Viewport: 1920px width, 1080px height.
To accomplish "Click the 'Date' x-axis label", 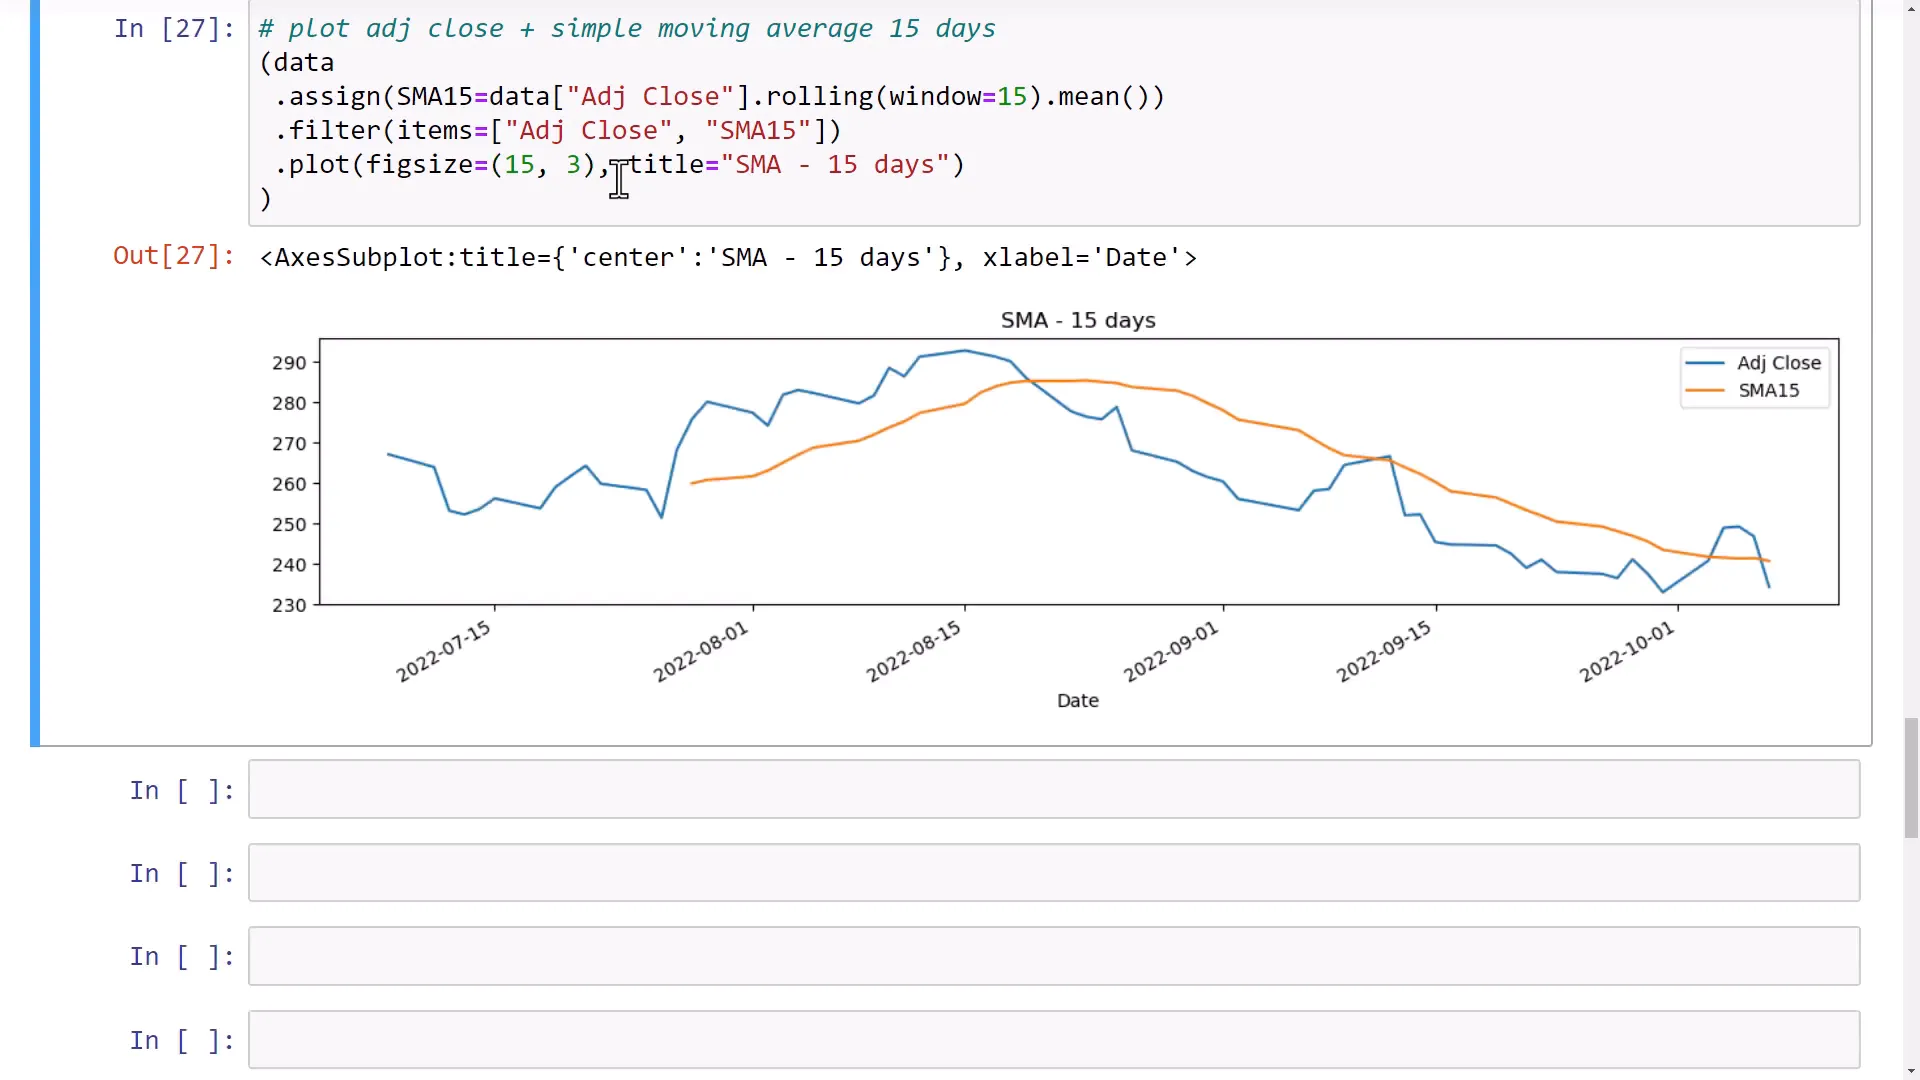I will tap(1077, 701).
